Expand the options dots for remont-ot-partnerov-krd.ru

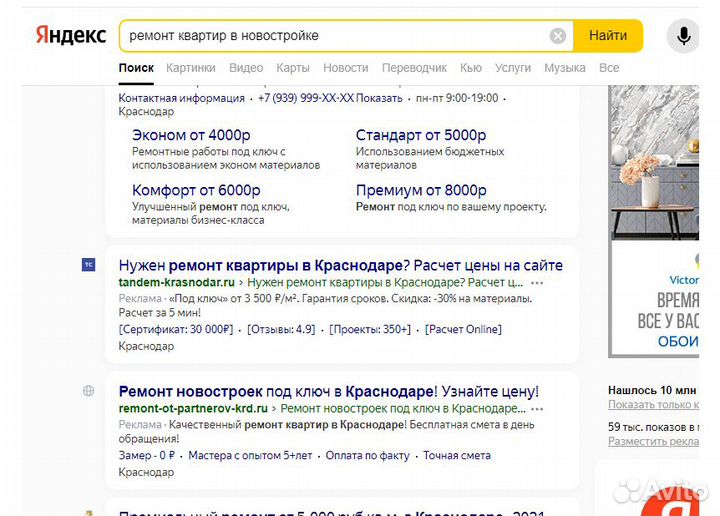[537, 409]
